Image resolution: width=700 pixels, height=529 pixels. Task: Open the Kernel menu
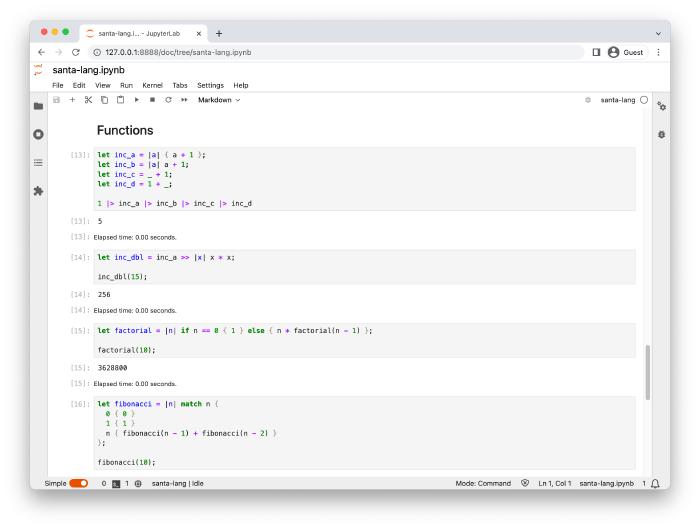(152, 85)
